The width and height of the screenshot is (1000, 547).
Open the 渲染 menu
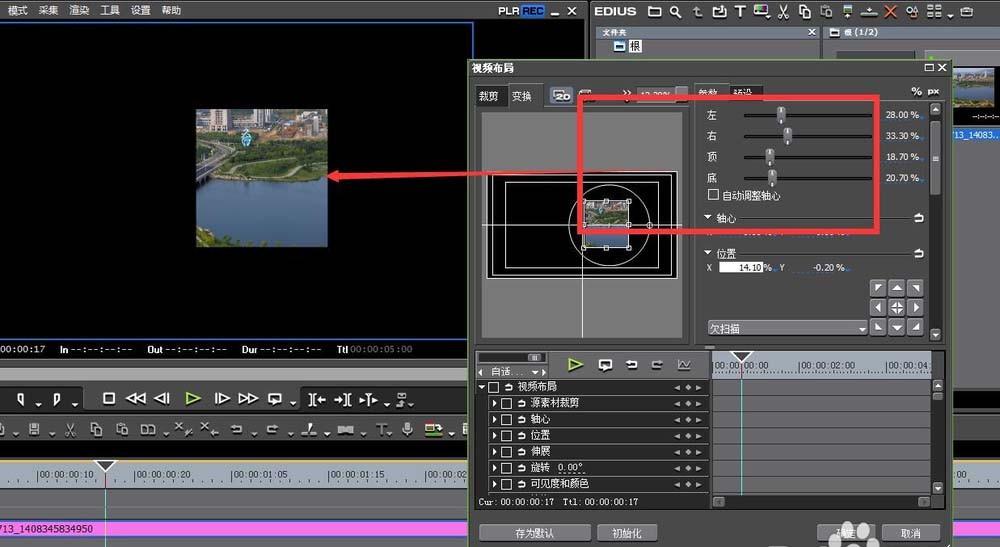click(x=79, y=10)
